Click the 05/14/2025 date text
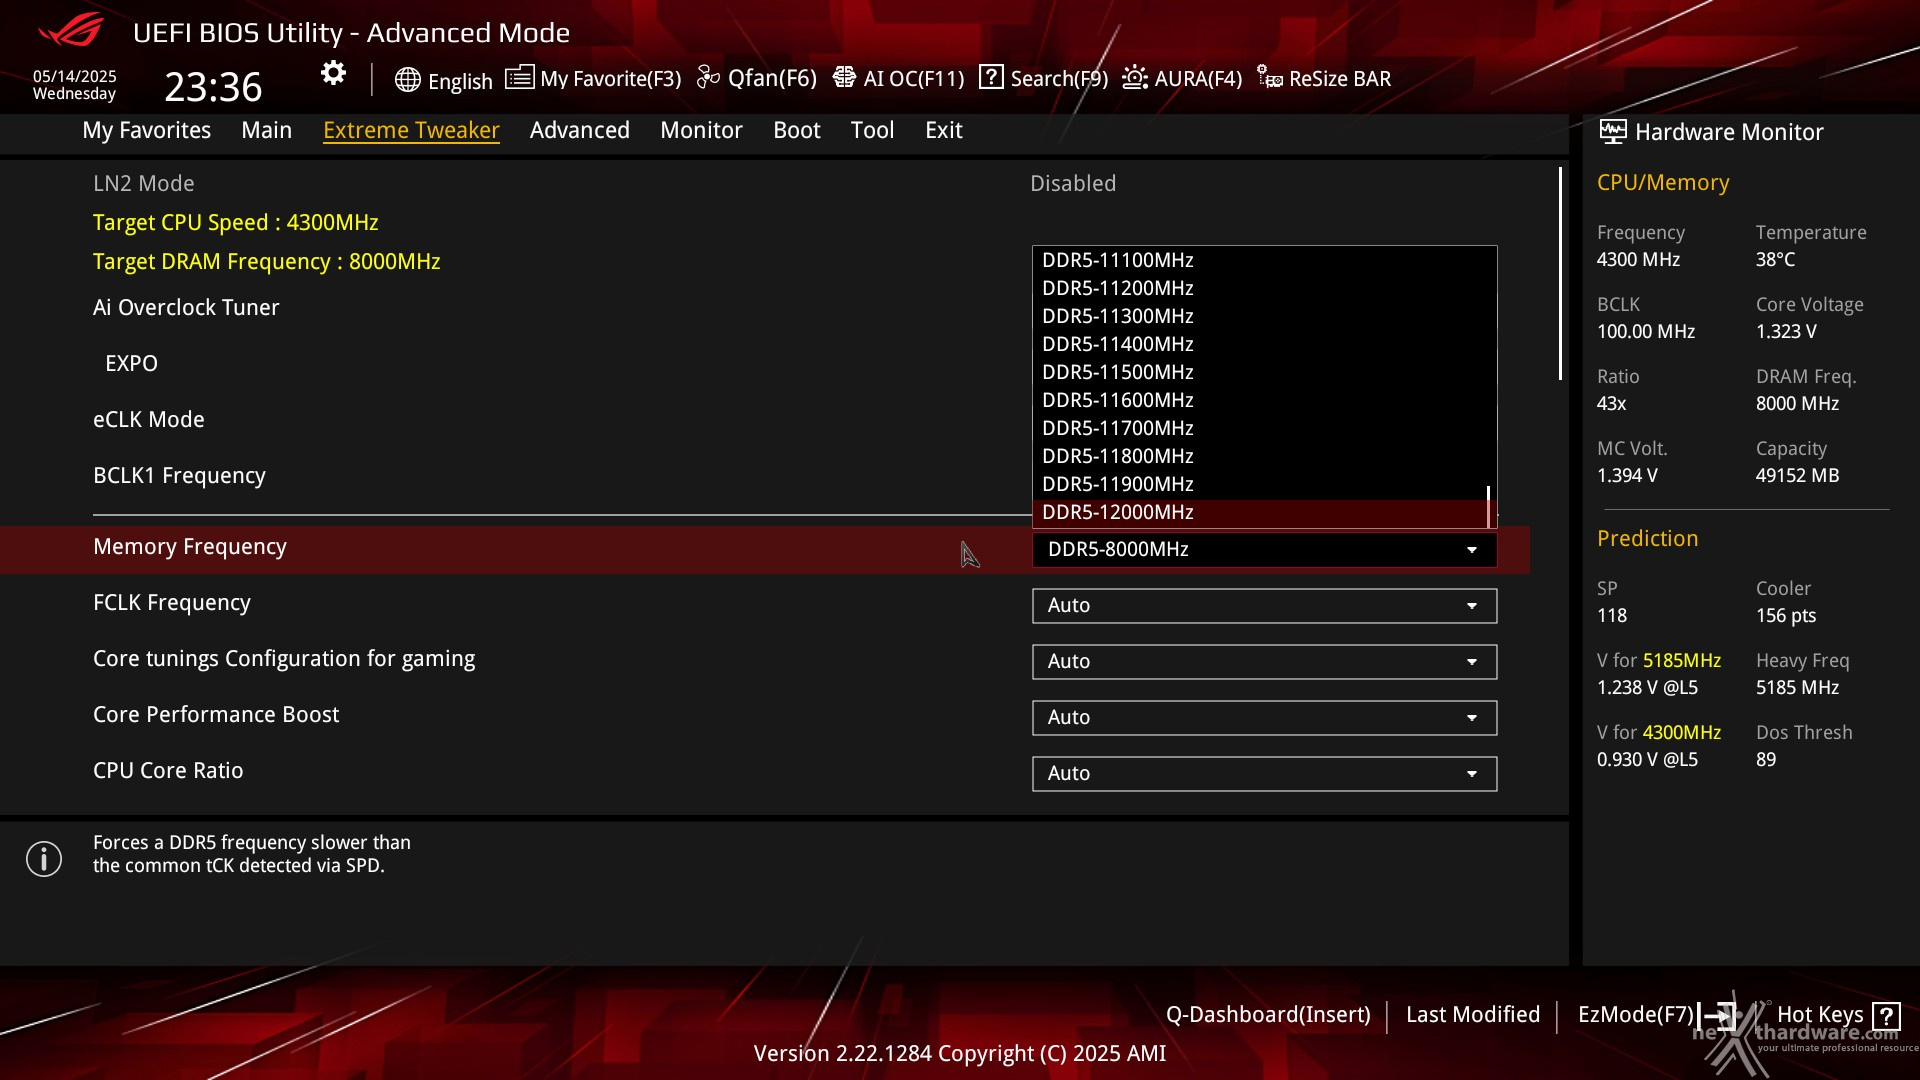The width and height of the screenshot is (1920, 1080). click(75, 76)
